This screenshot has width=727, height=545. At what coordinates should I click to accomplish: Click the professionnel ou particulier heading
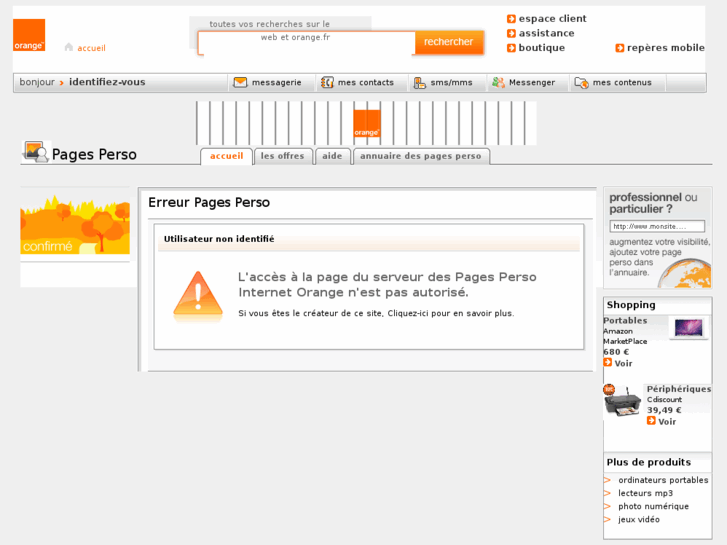pos(653,203)
